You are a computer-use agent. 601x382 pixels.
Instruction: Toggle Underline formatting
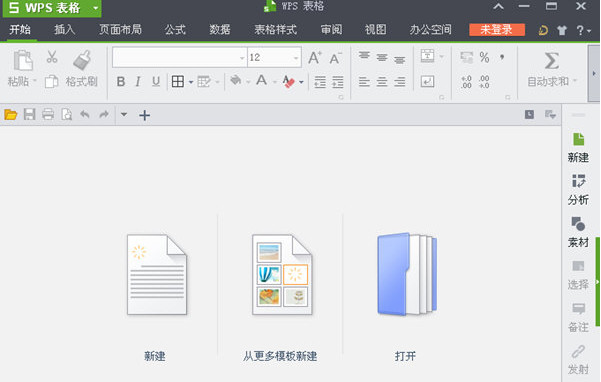156,81
